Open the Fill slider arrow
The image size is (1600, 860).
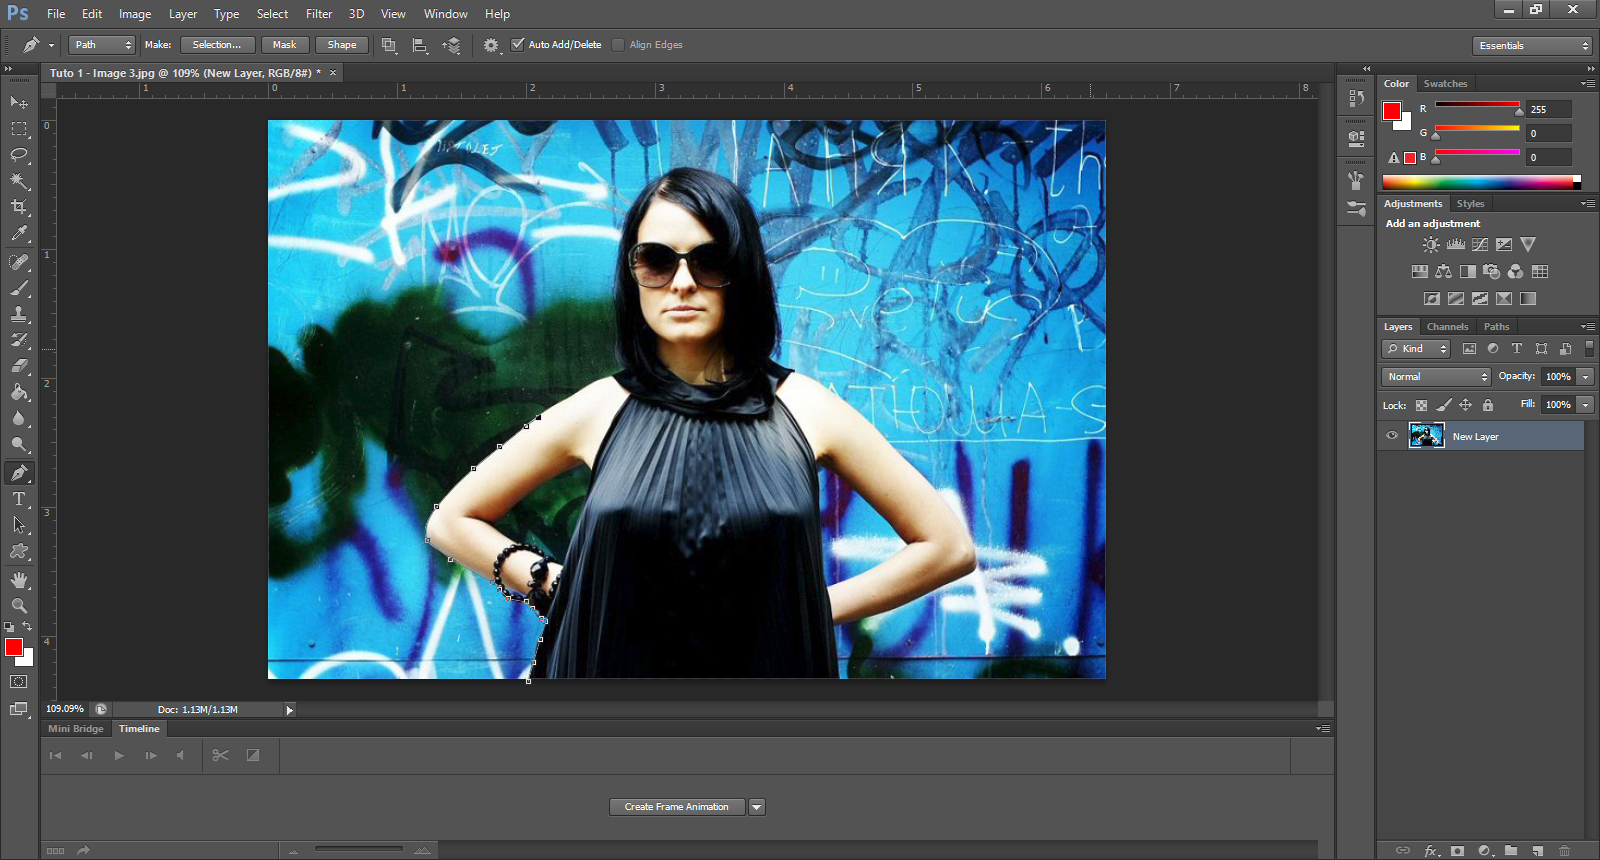[x=1586, y=405]
